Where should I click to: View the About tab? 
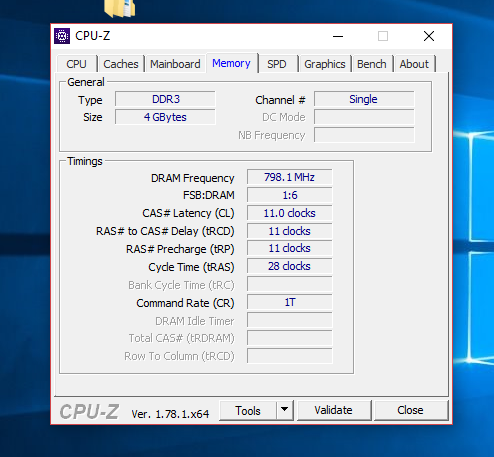tap(414, 64)
